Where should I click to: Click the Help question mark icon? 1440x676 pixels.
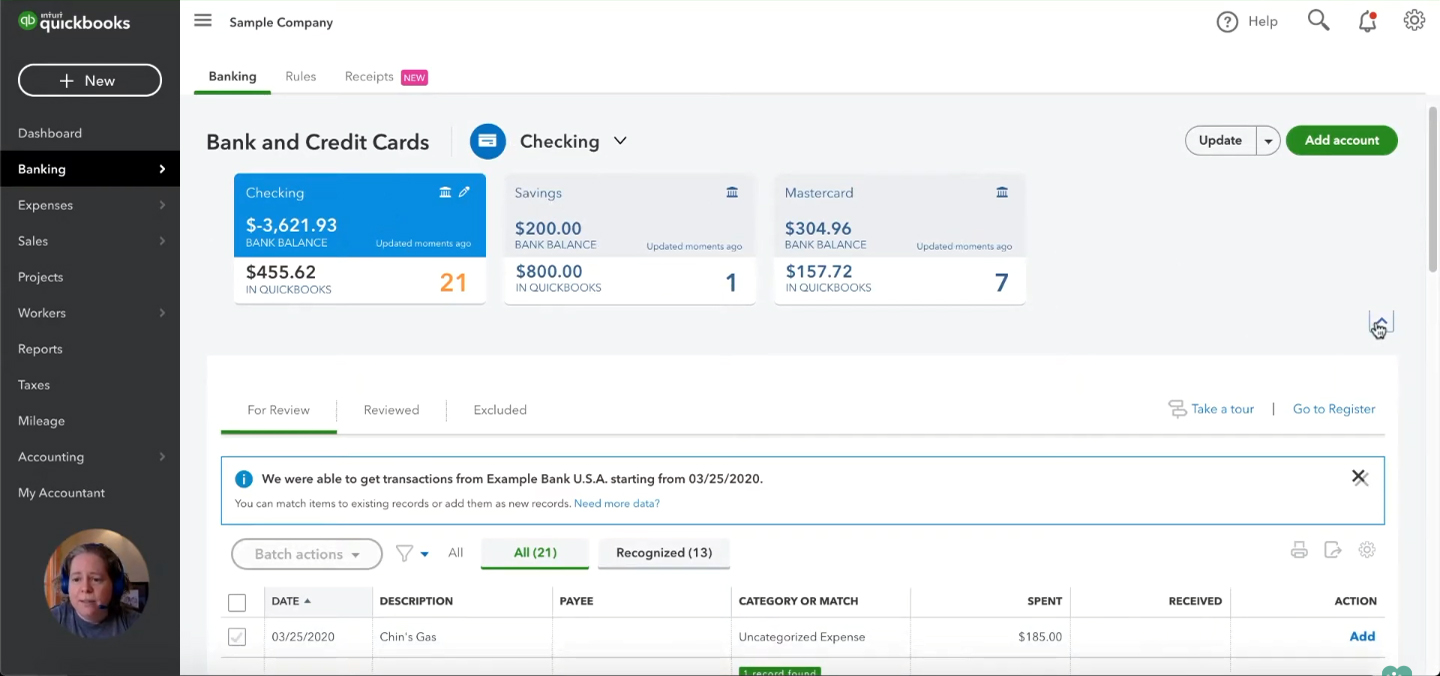click(1227, 22)
